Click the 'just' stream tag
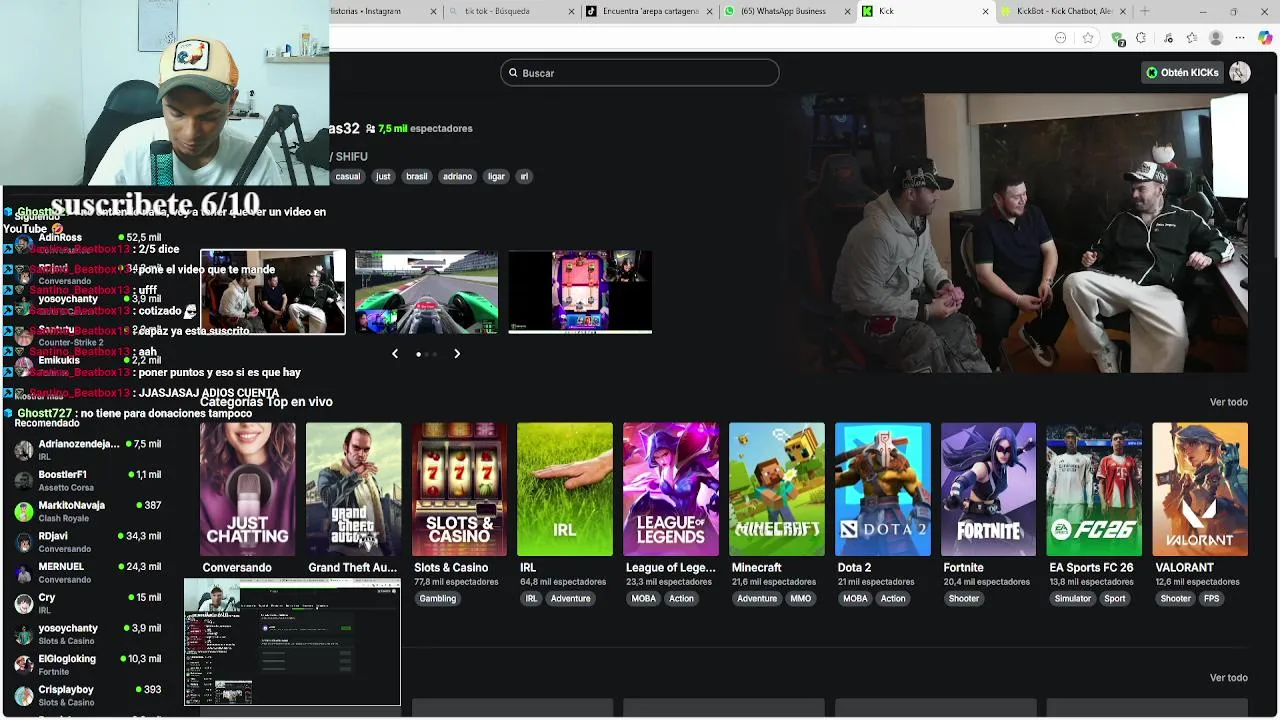 click(x=383, y=176)
